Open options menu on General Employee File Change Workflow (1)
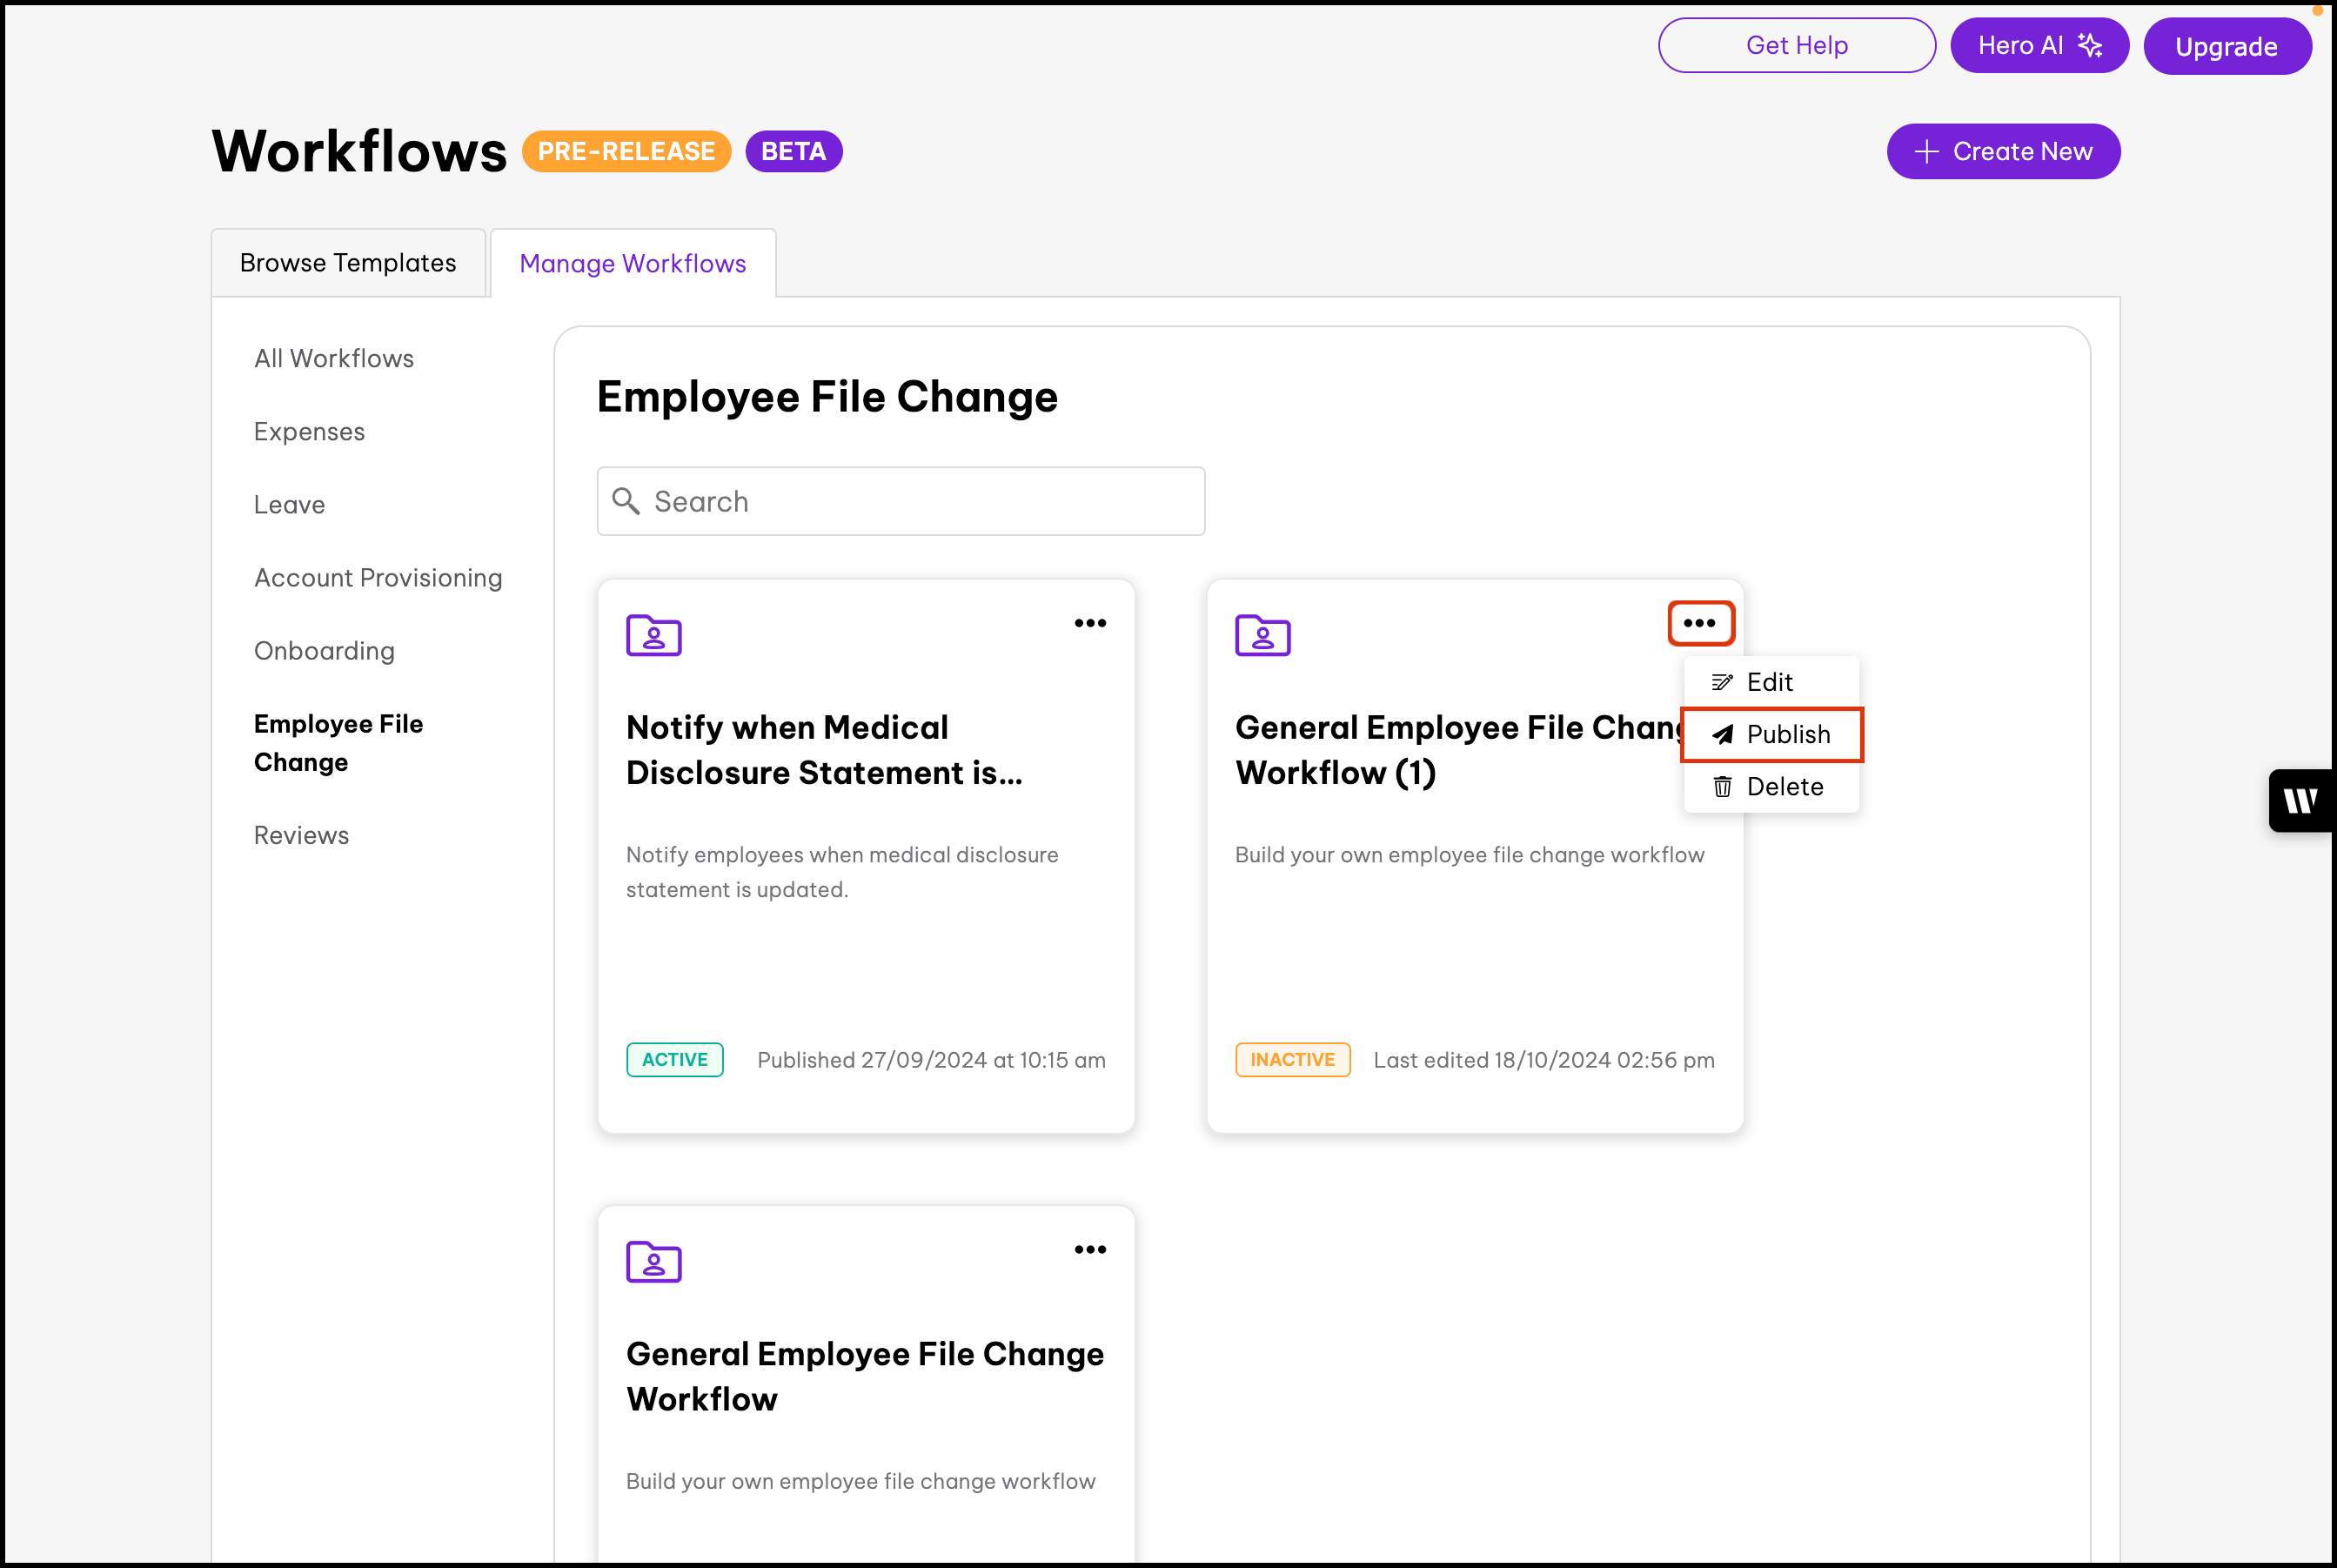 coord(1699,623)
